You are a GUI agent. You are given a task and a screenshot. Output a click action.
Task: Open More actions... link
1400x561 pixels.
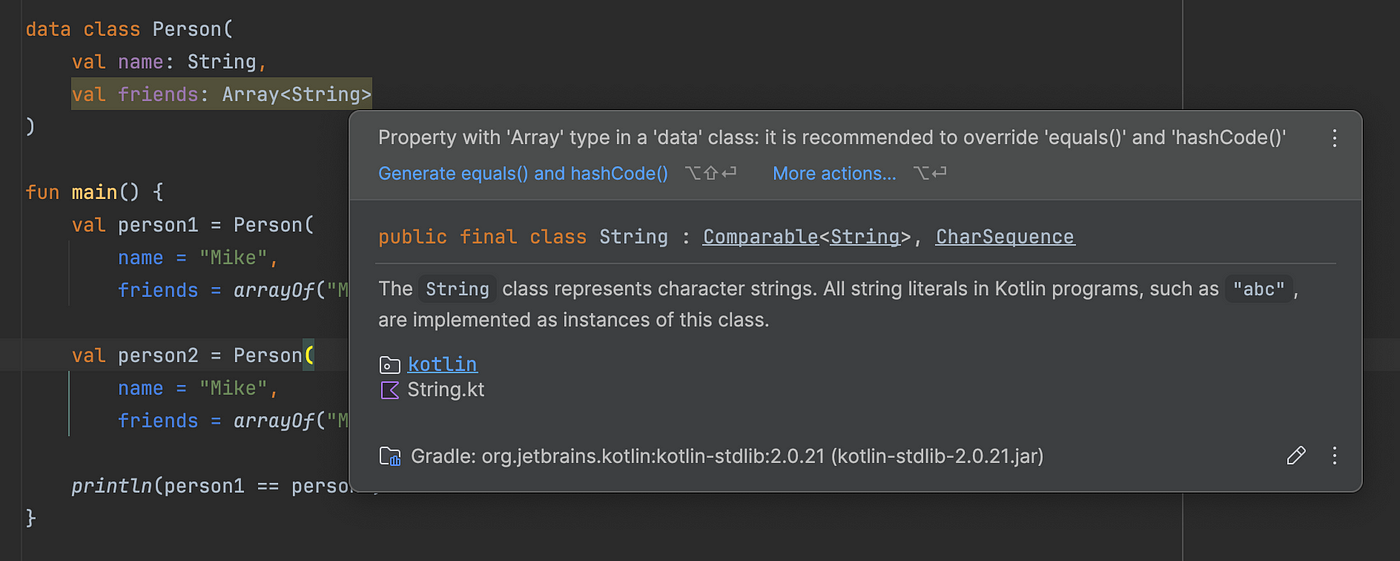[834, 173]
